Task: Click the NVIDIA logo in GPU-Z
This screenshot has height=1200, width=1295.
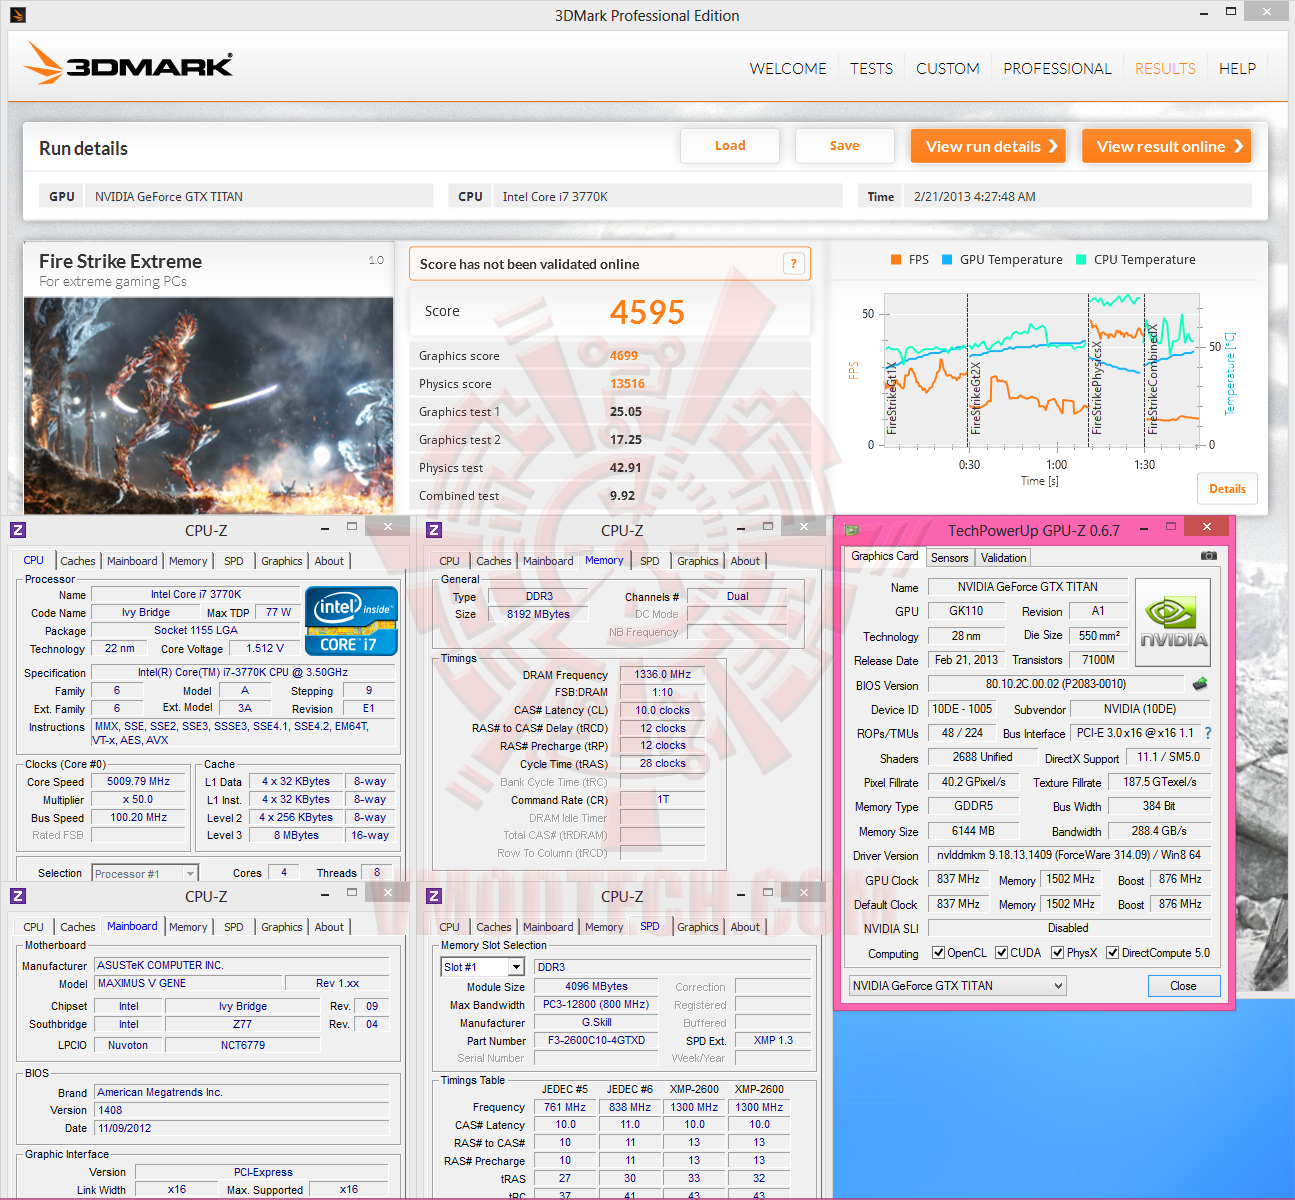Action: tap(1173, 623)
